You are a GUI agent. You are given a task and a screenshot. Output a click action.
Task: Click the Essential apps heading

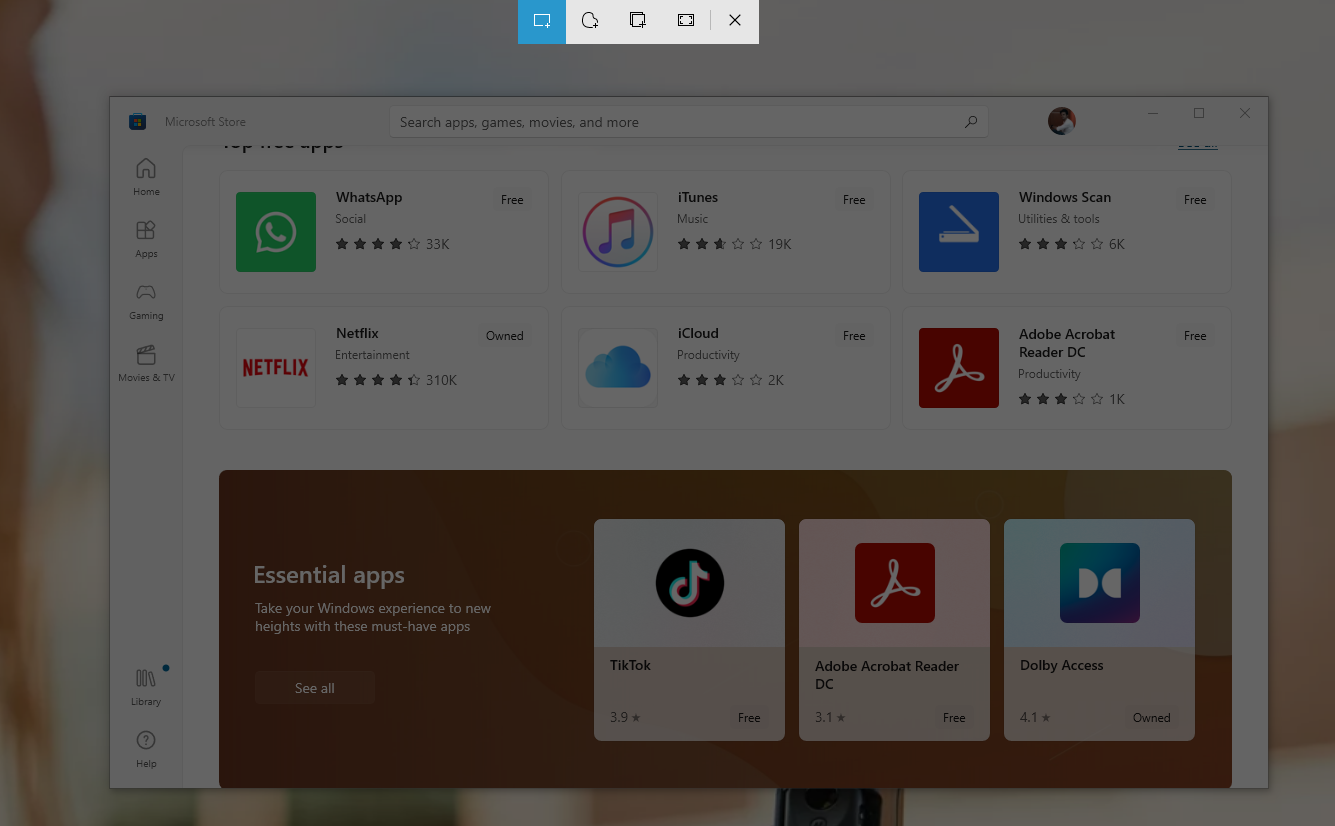point(329,575)
